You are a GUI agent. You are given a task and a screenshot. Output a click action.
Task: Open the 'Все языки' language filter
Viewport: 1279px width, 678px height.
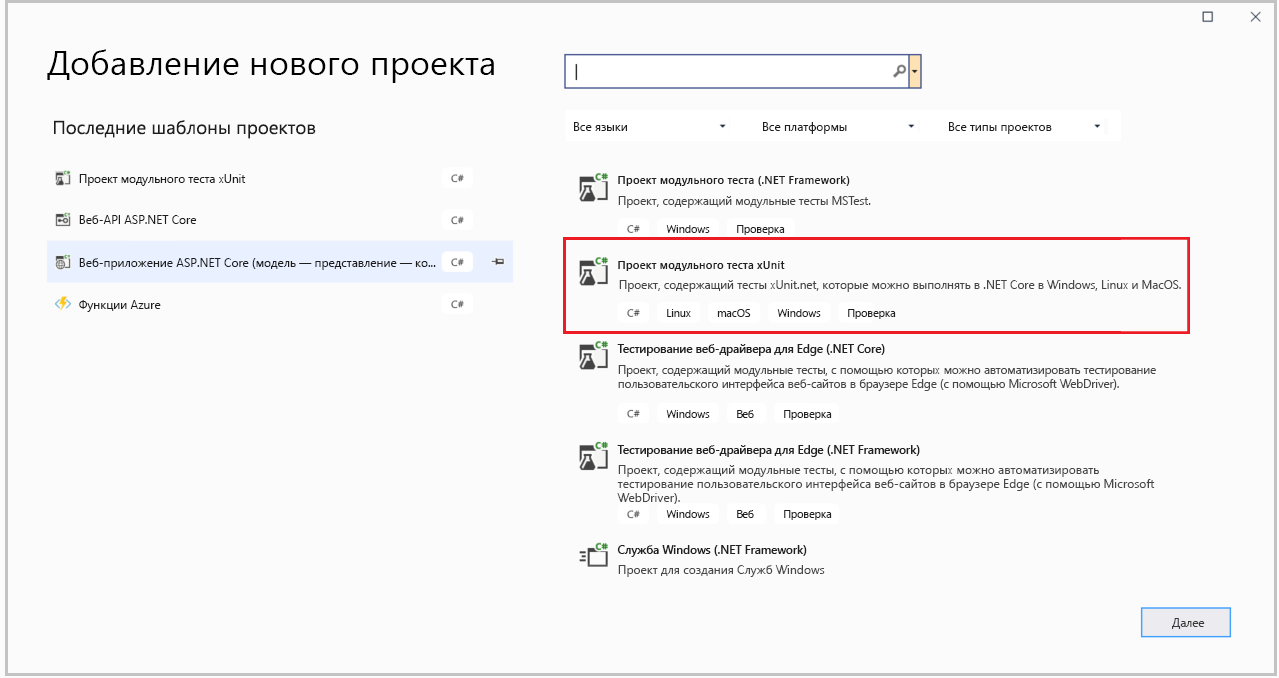(650, 127)
